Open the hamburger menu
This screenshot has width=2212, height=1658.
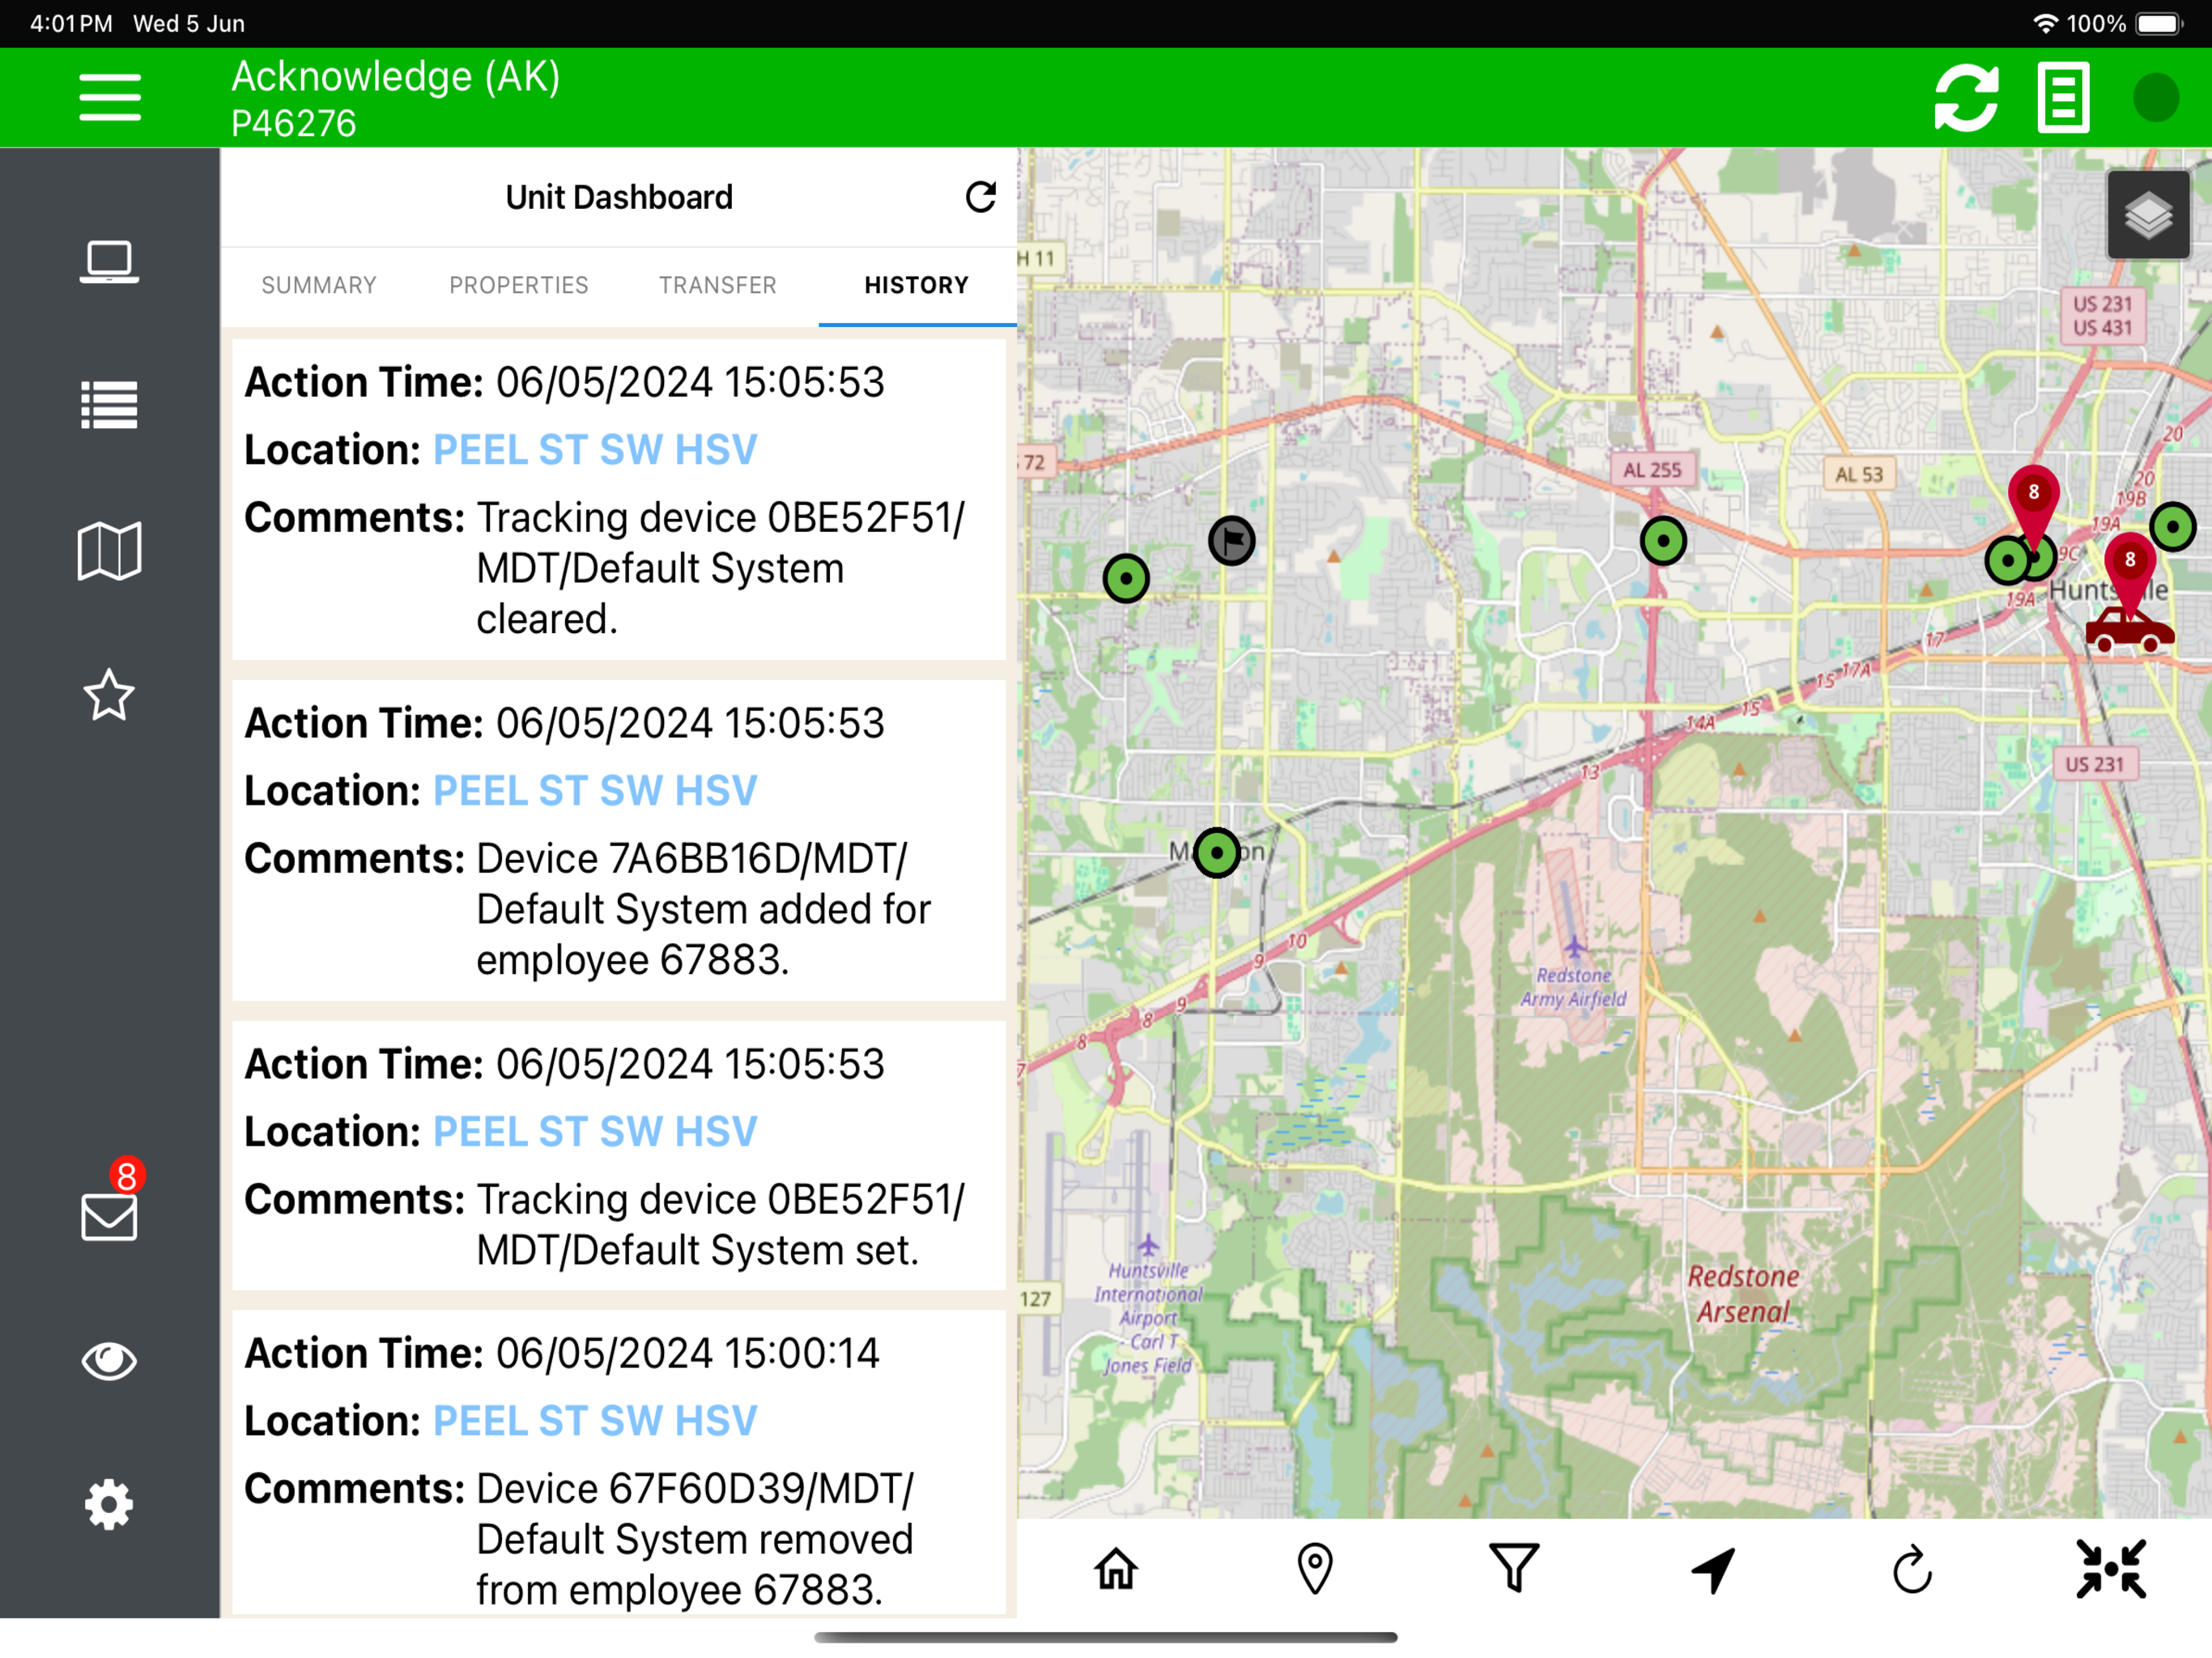pyautogui.click(x=110, y=97)
